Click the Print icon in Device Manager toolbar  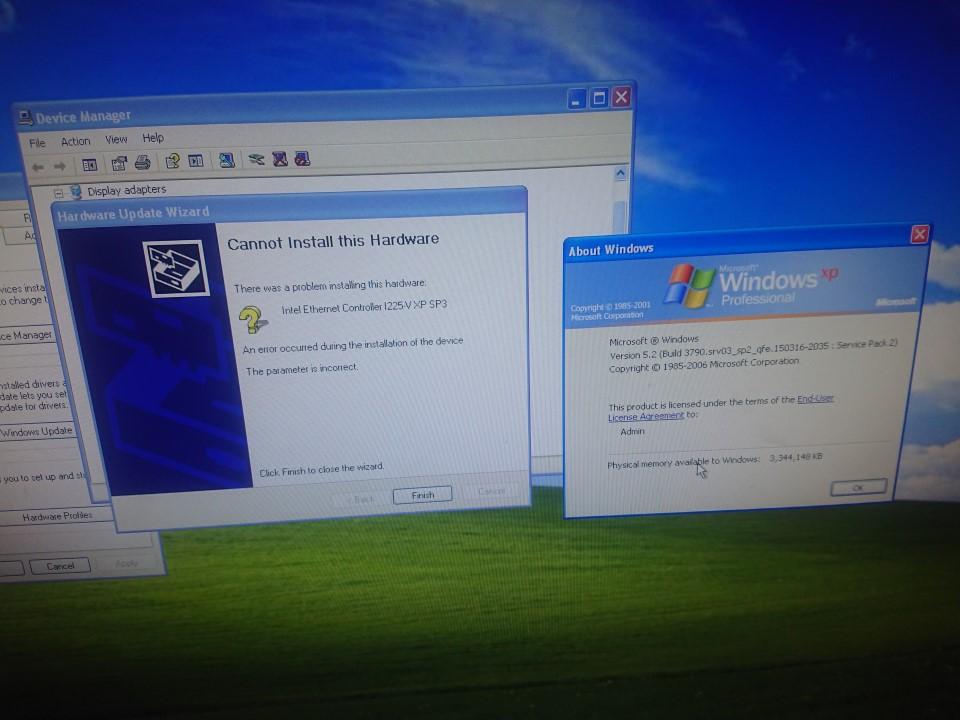tap(143, 163)
